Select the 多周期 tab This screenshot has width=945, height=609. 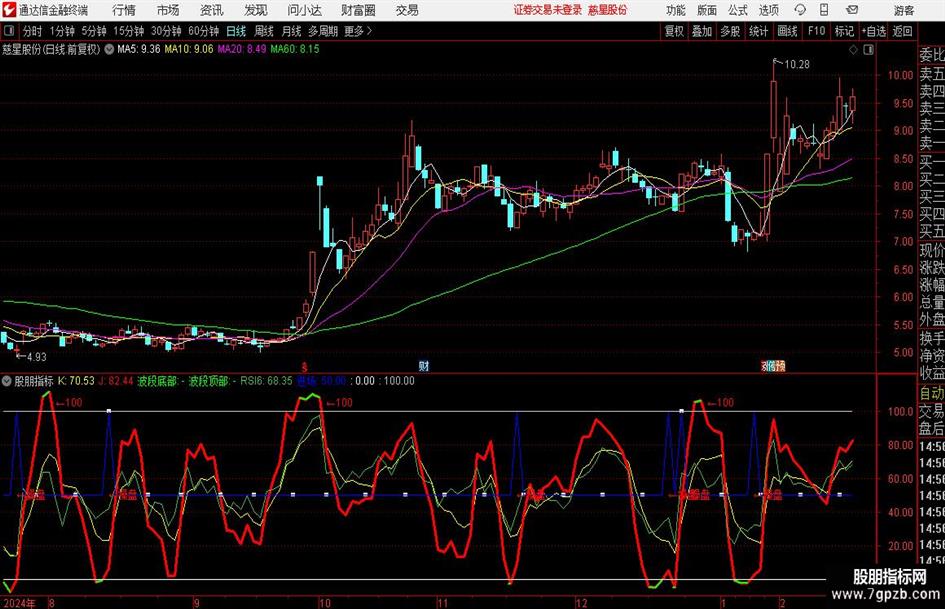pos(322,31)
